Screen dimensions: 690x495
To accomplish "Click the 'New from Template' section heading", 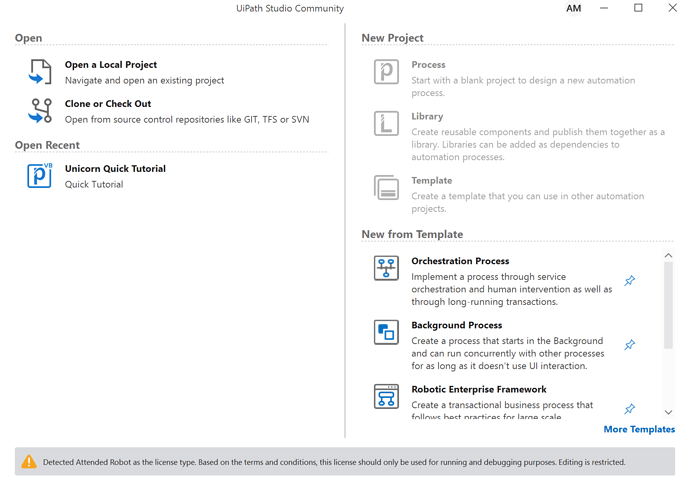I will click(x=412, y=235).
